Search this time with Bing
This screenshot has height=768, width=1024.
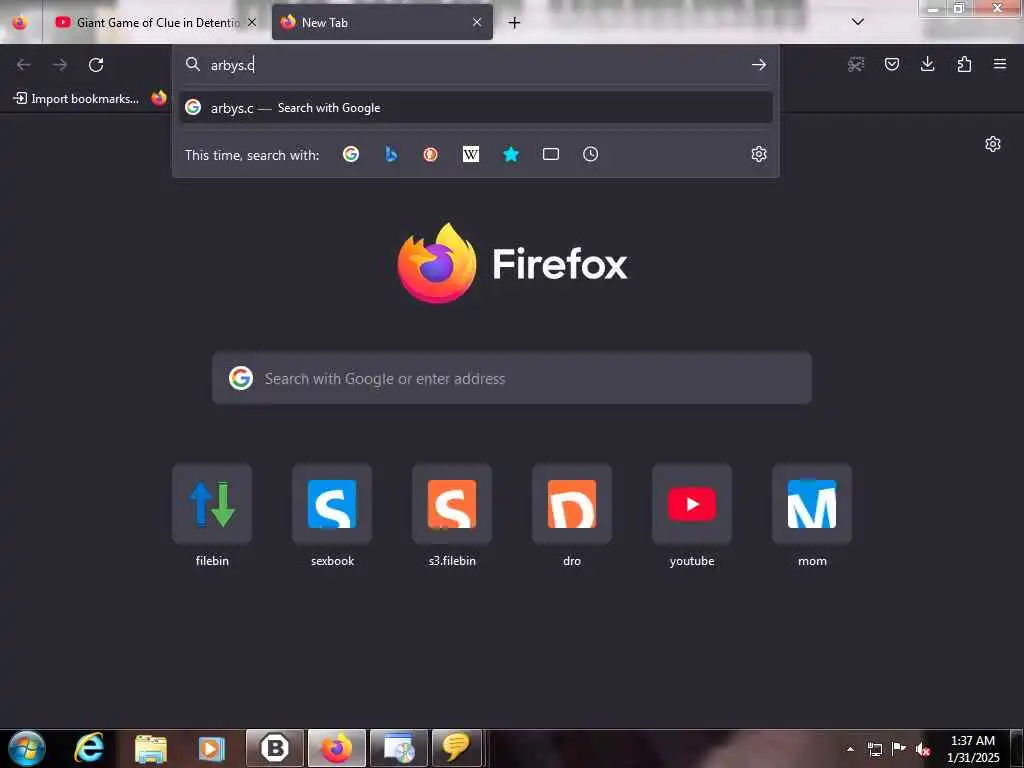[391, 154]
